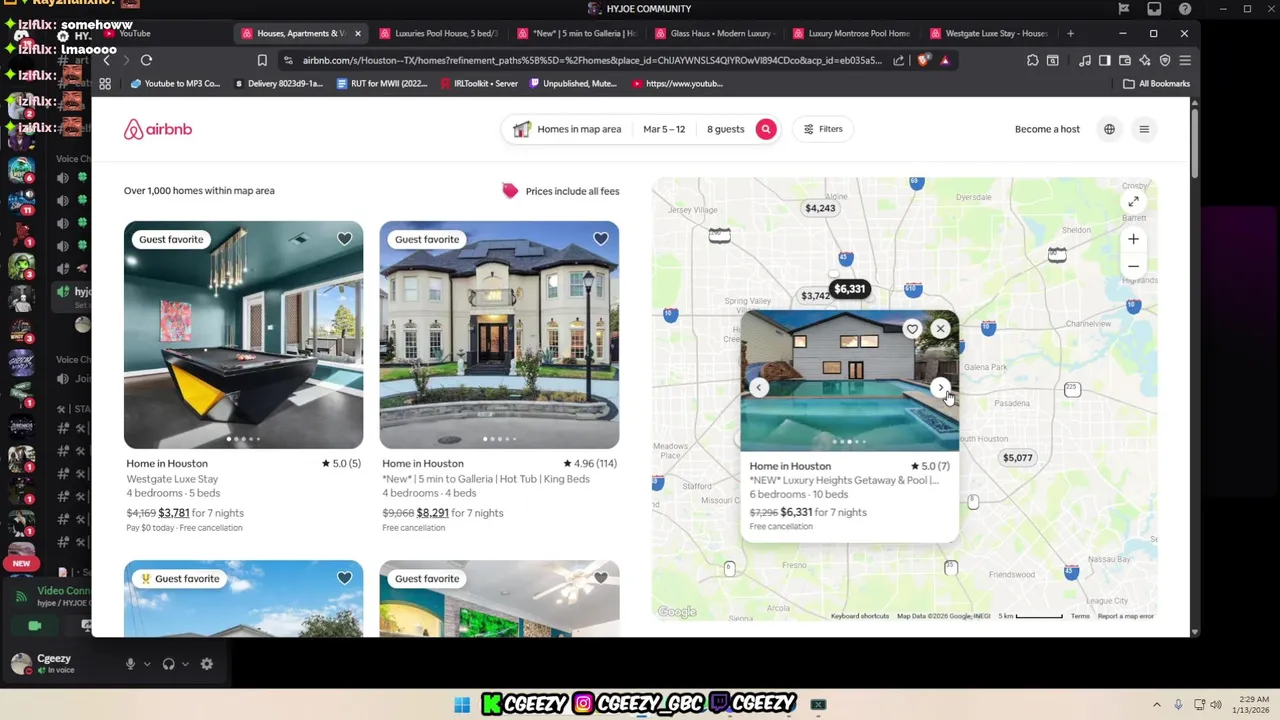
Task: Bookmark this page icon
Action: [262, 60]
